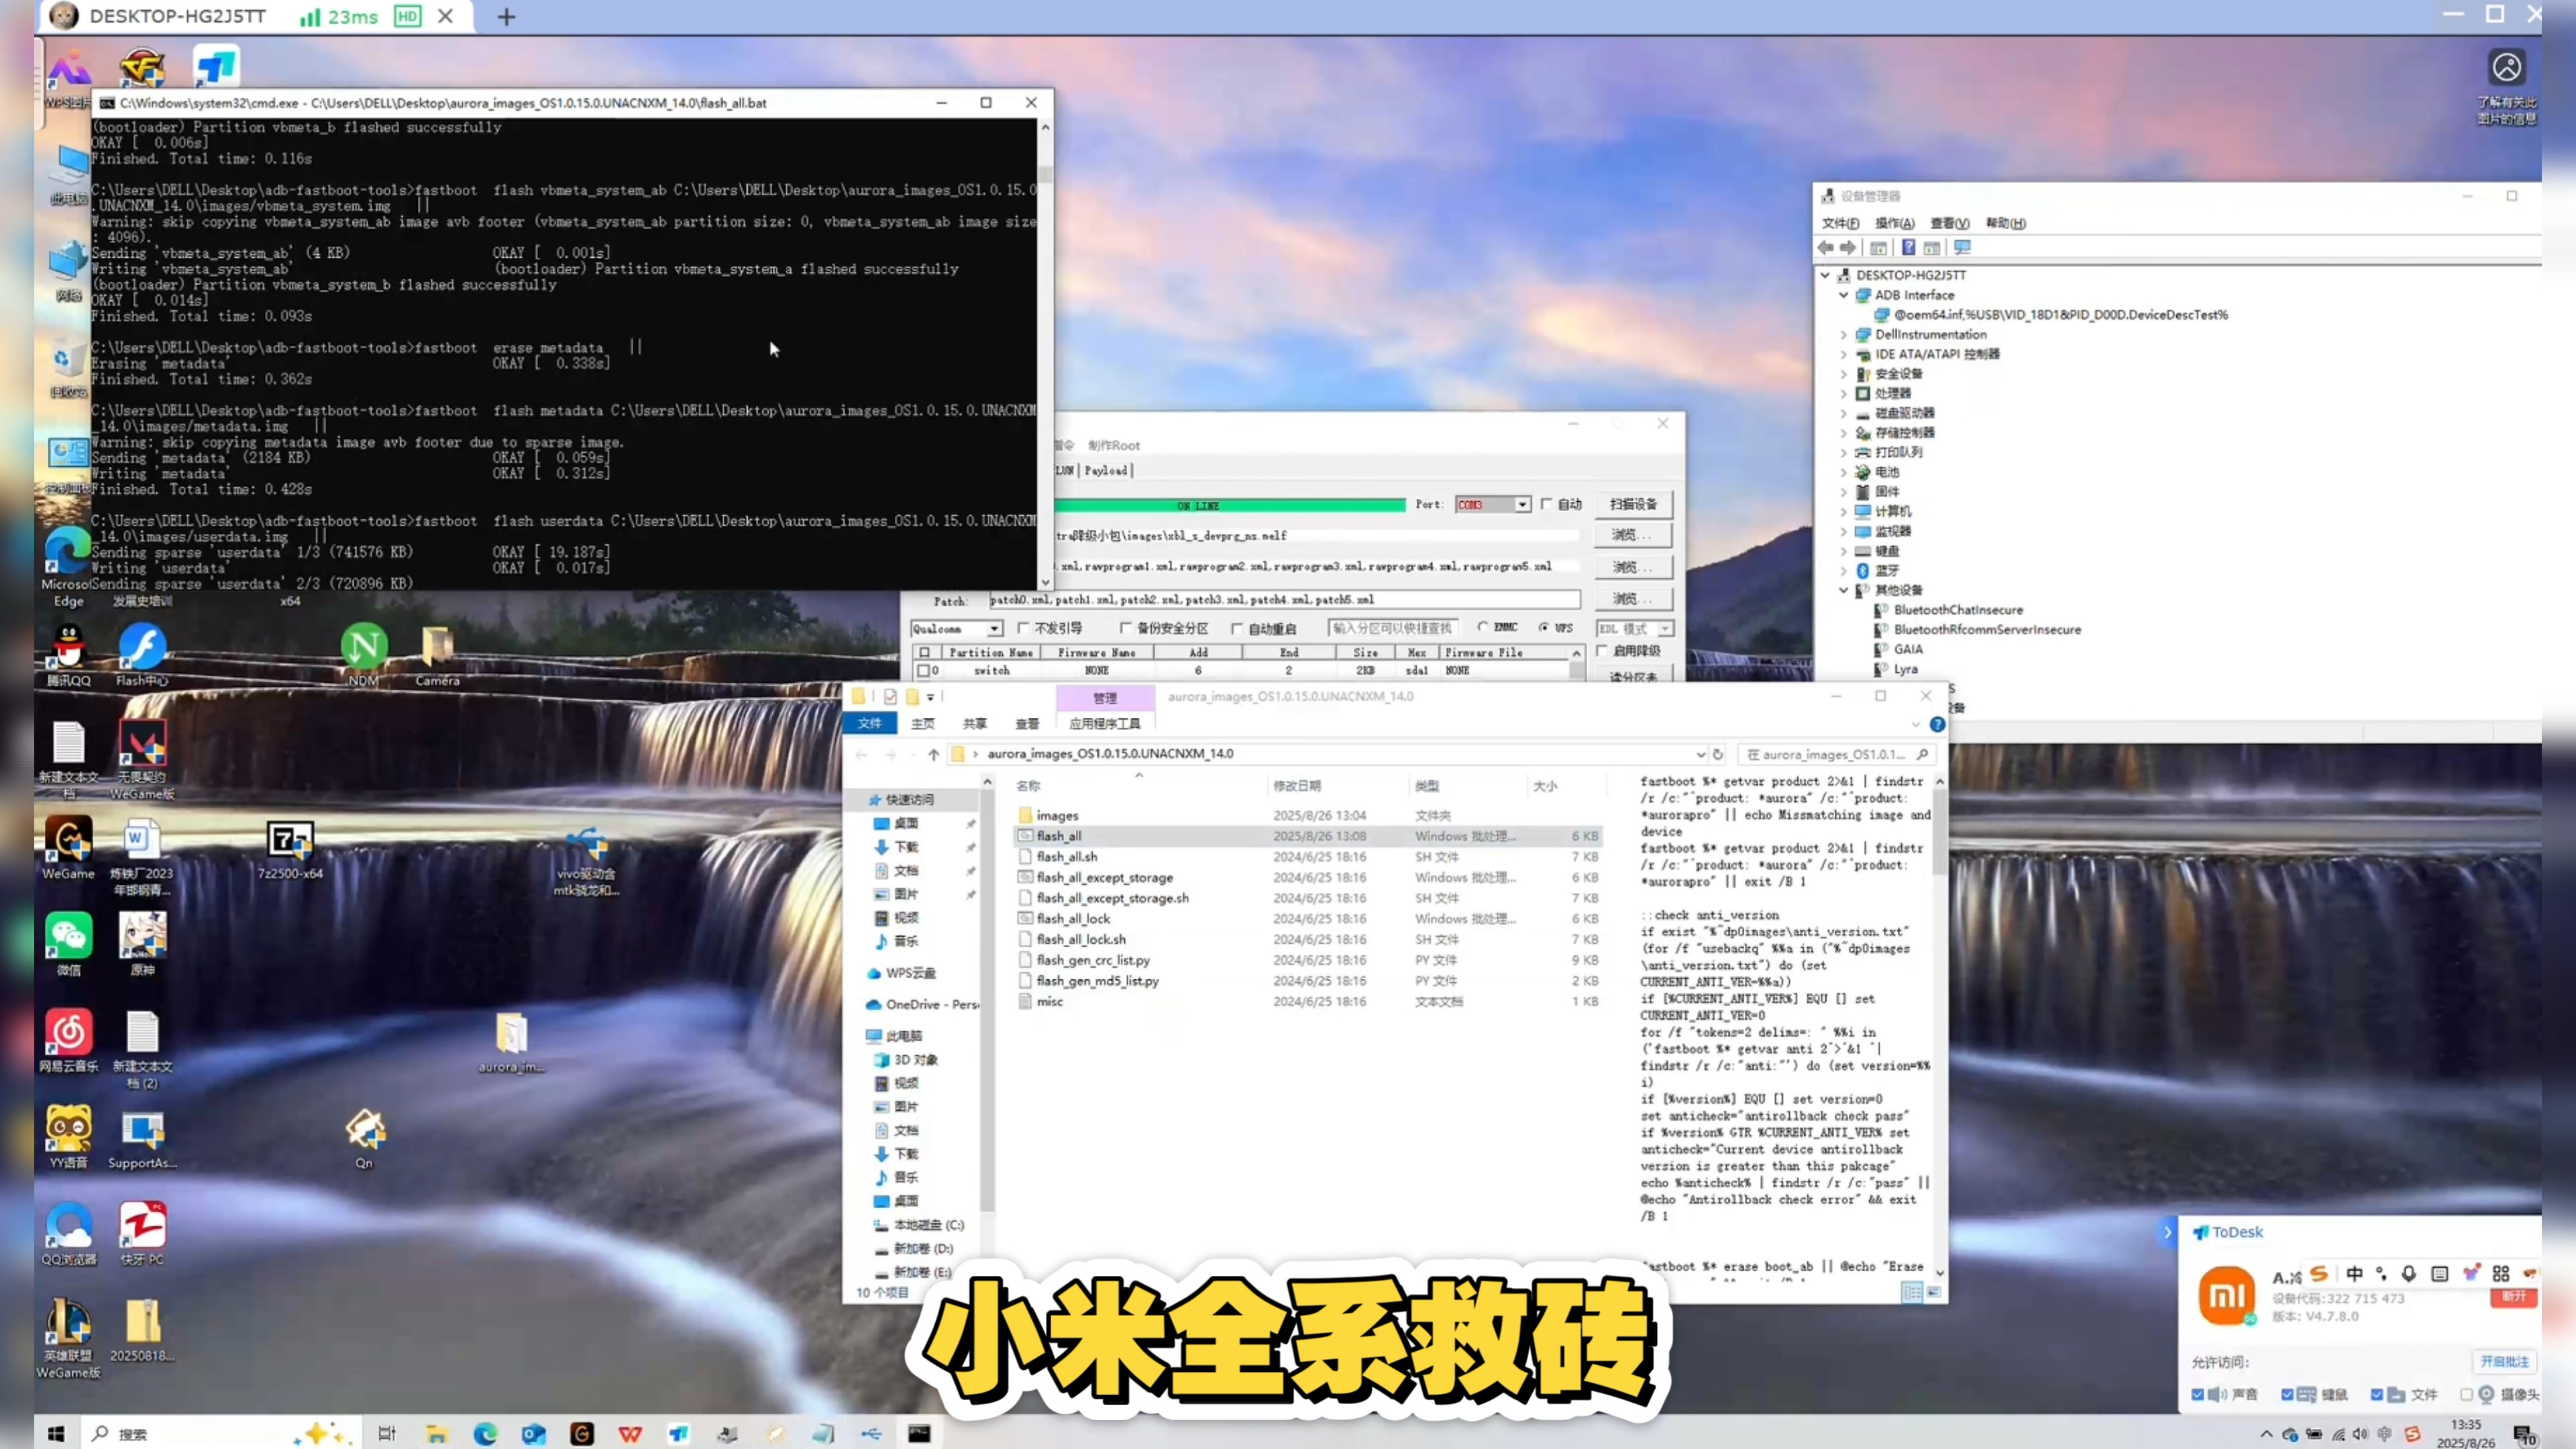Toggle the 自动 checkbox next to Port

[1547, 504]
